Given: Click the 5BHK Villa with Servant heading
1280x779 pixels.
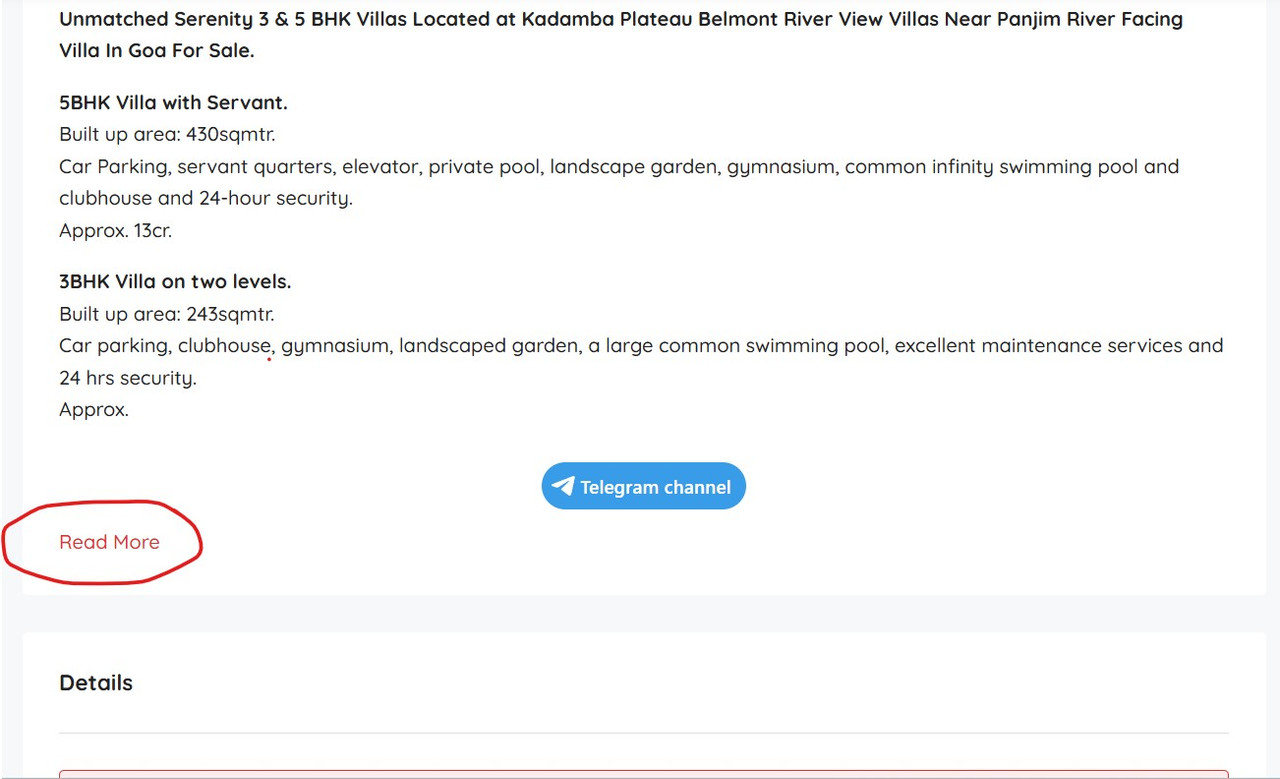Looking at the screenshot, I should (x=173, y=102).
